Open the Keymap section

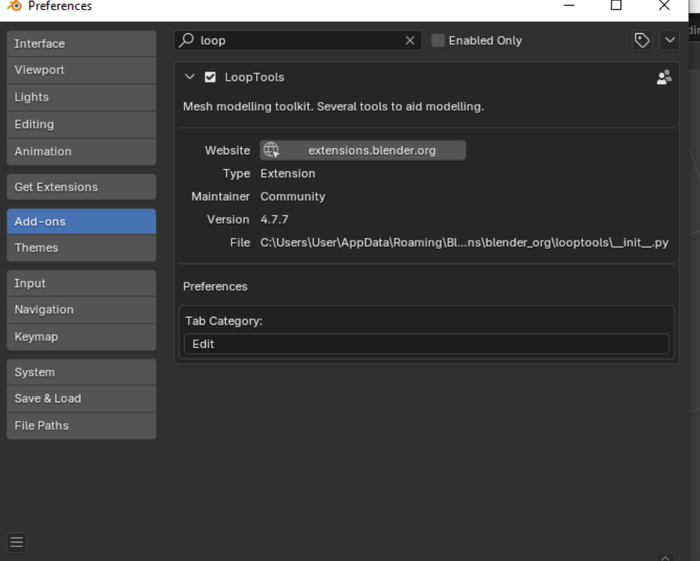81,337
